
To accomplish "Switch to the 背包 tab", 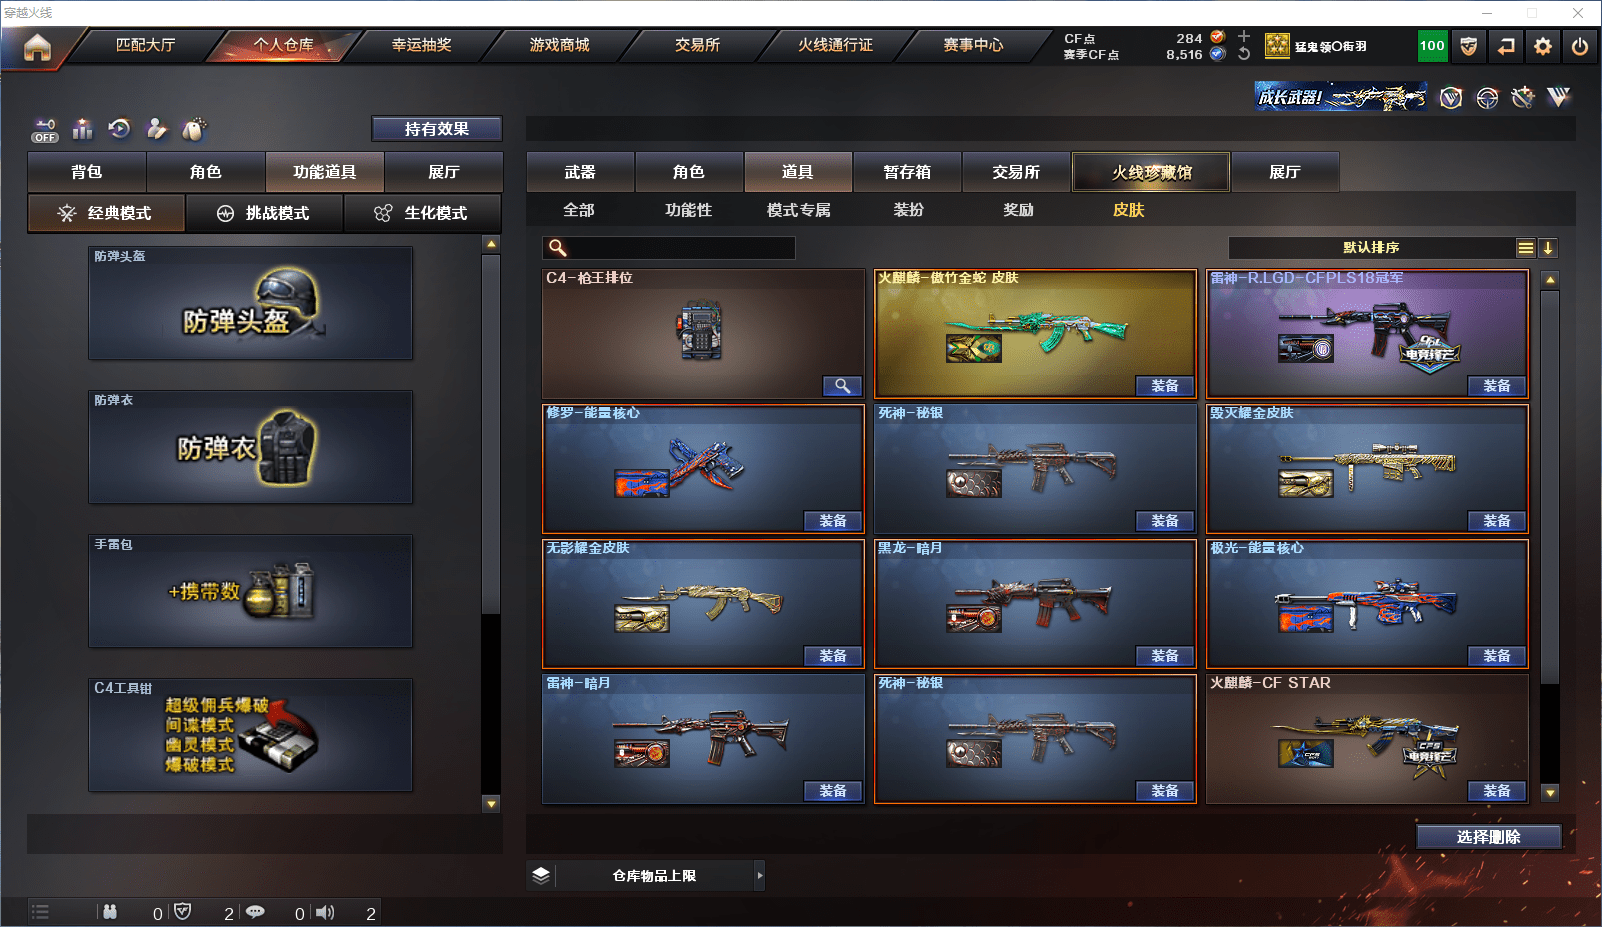I will (87, 172).
